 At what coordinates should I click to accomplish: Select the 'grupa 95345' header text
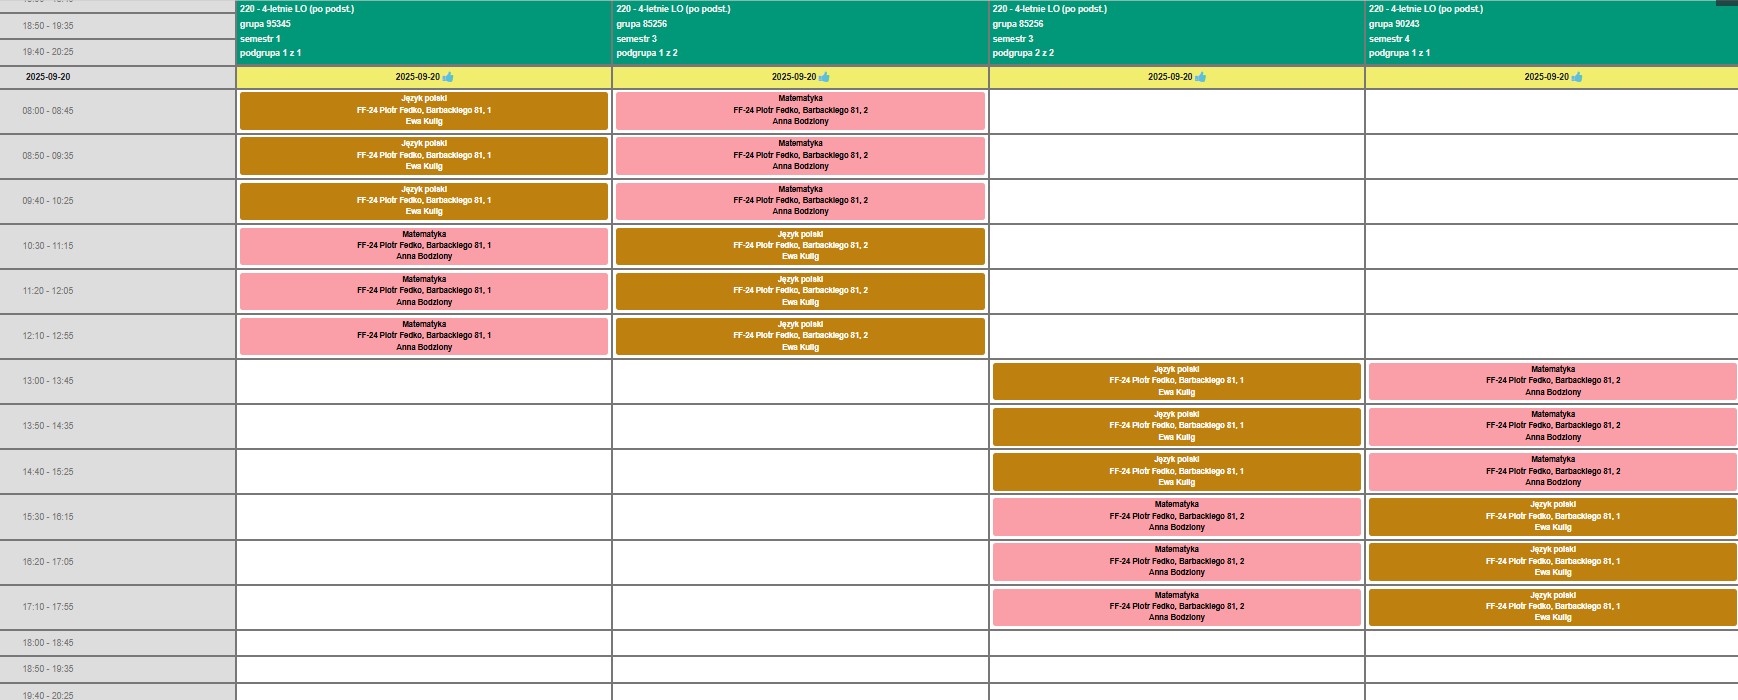265,24
